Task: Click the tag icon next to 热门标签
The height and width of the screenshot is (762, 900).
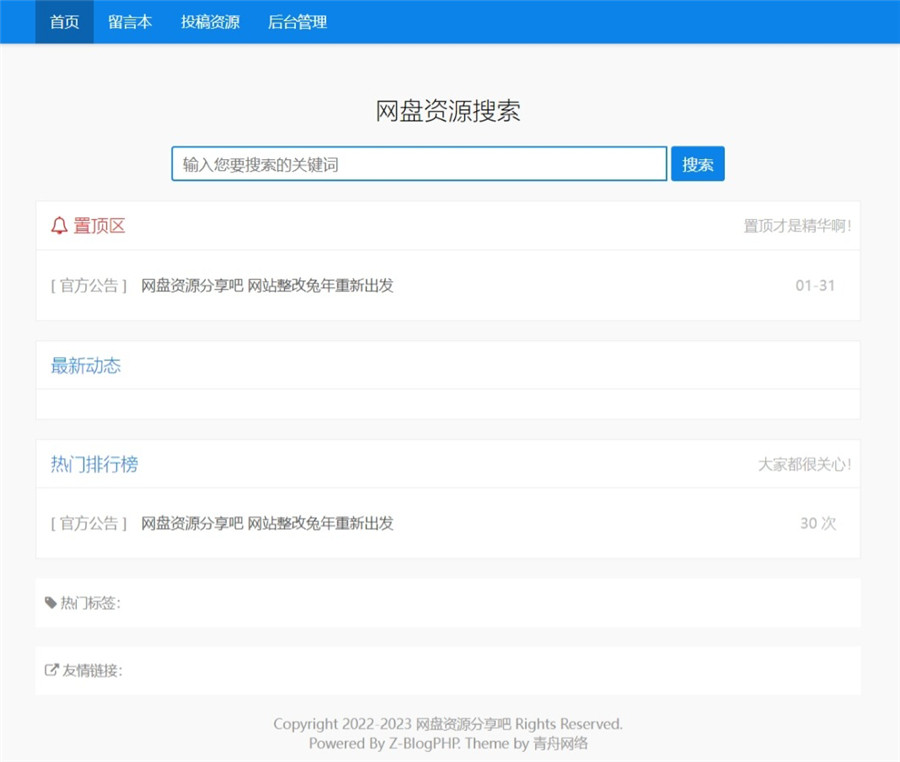Action: click(50, 603)
